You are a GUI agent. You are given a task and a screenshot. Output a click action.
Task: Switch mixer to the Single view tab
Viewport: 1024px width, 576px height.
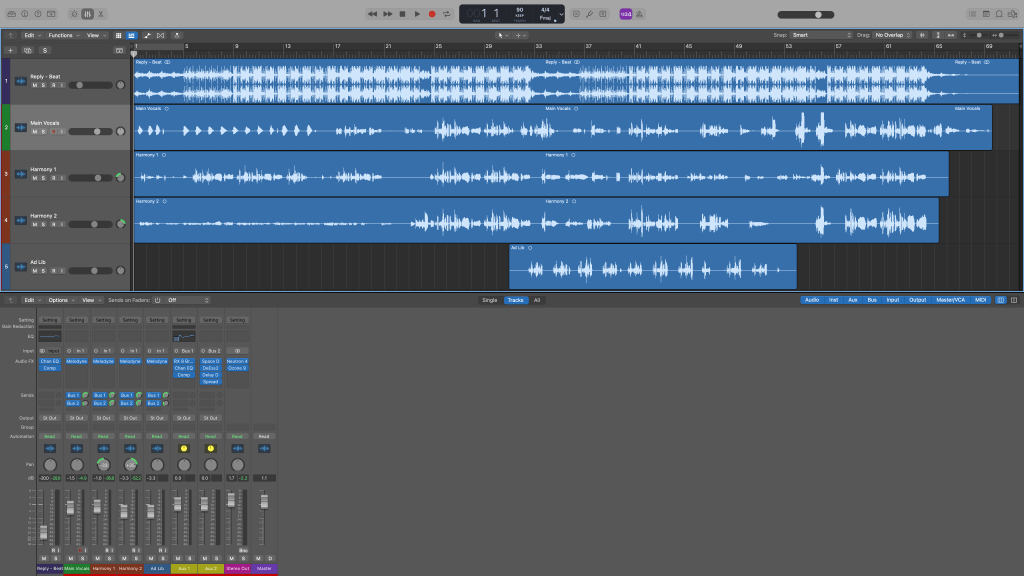pos(489,300)
